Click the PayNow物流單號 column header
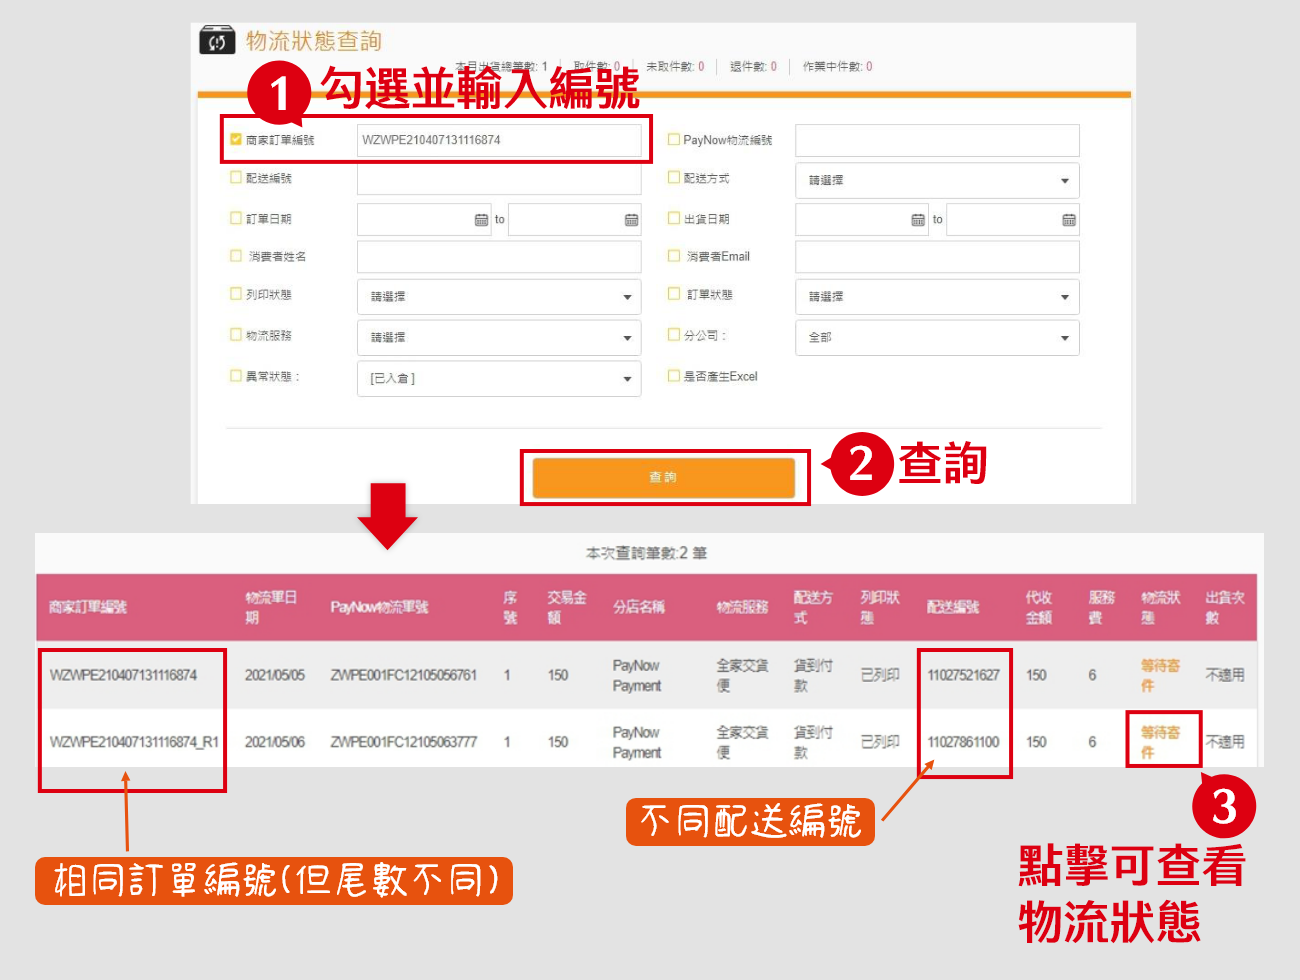The image size is (1300, 980). click(379, 607)
